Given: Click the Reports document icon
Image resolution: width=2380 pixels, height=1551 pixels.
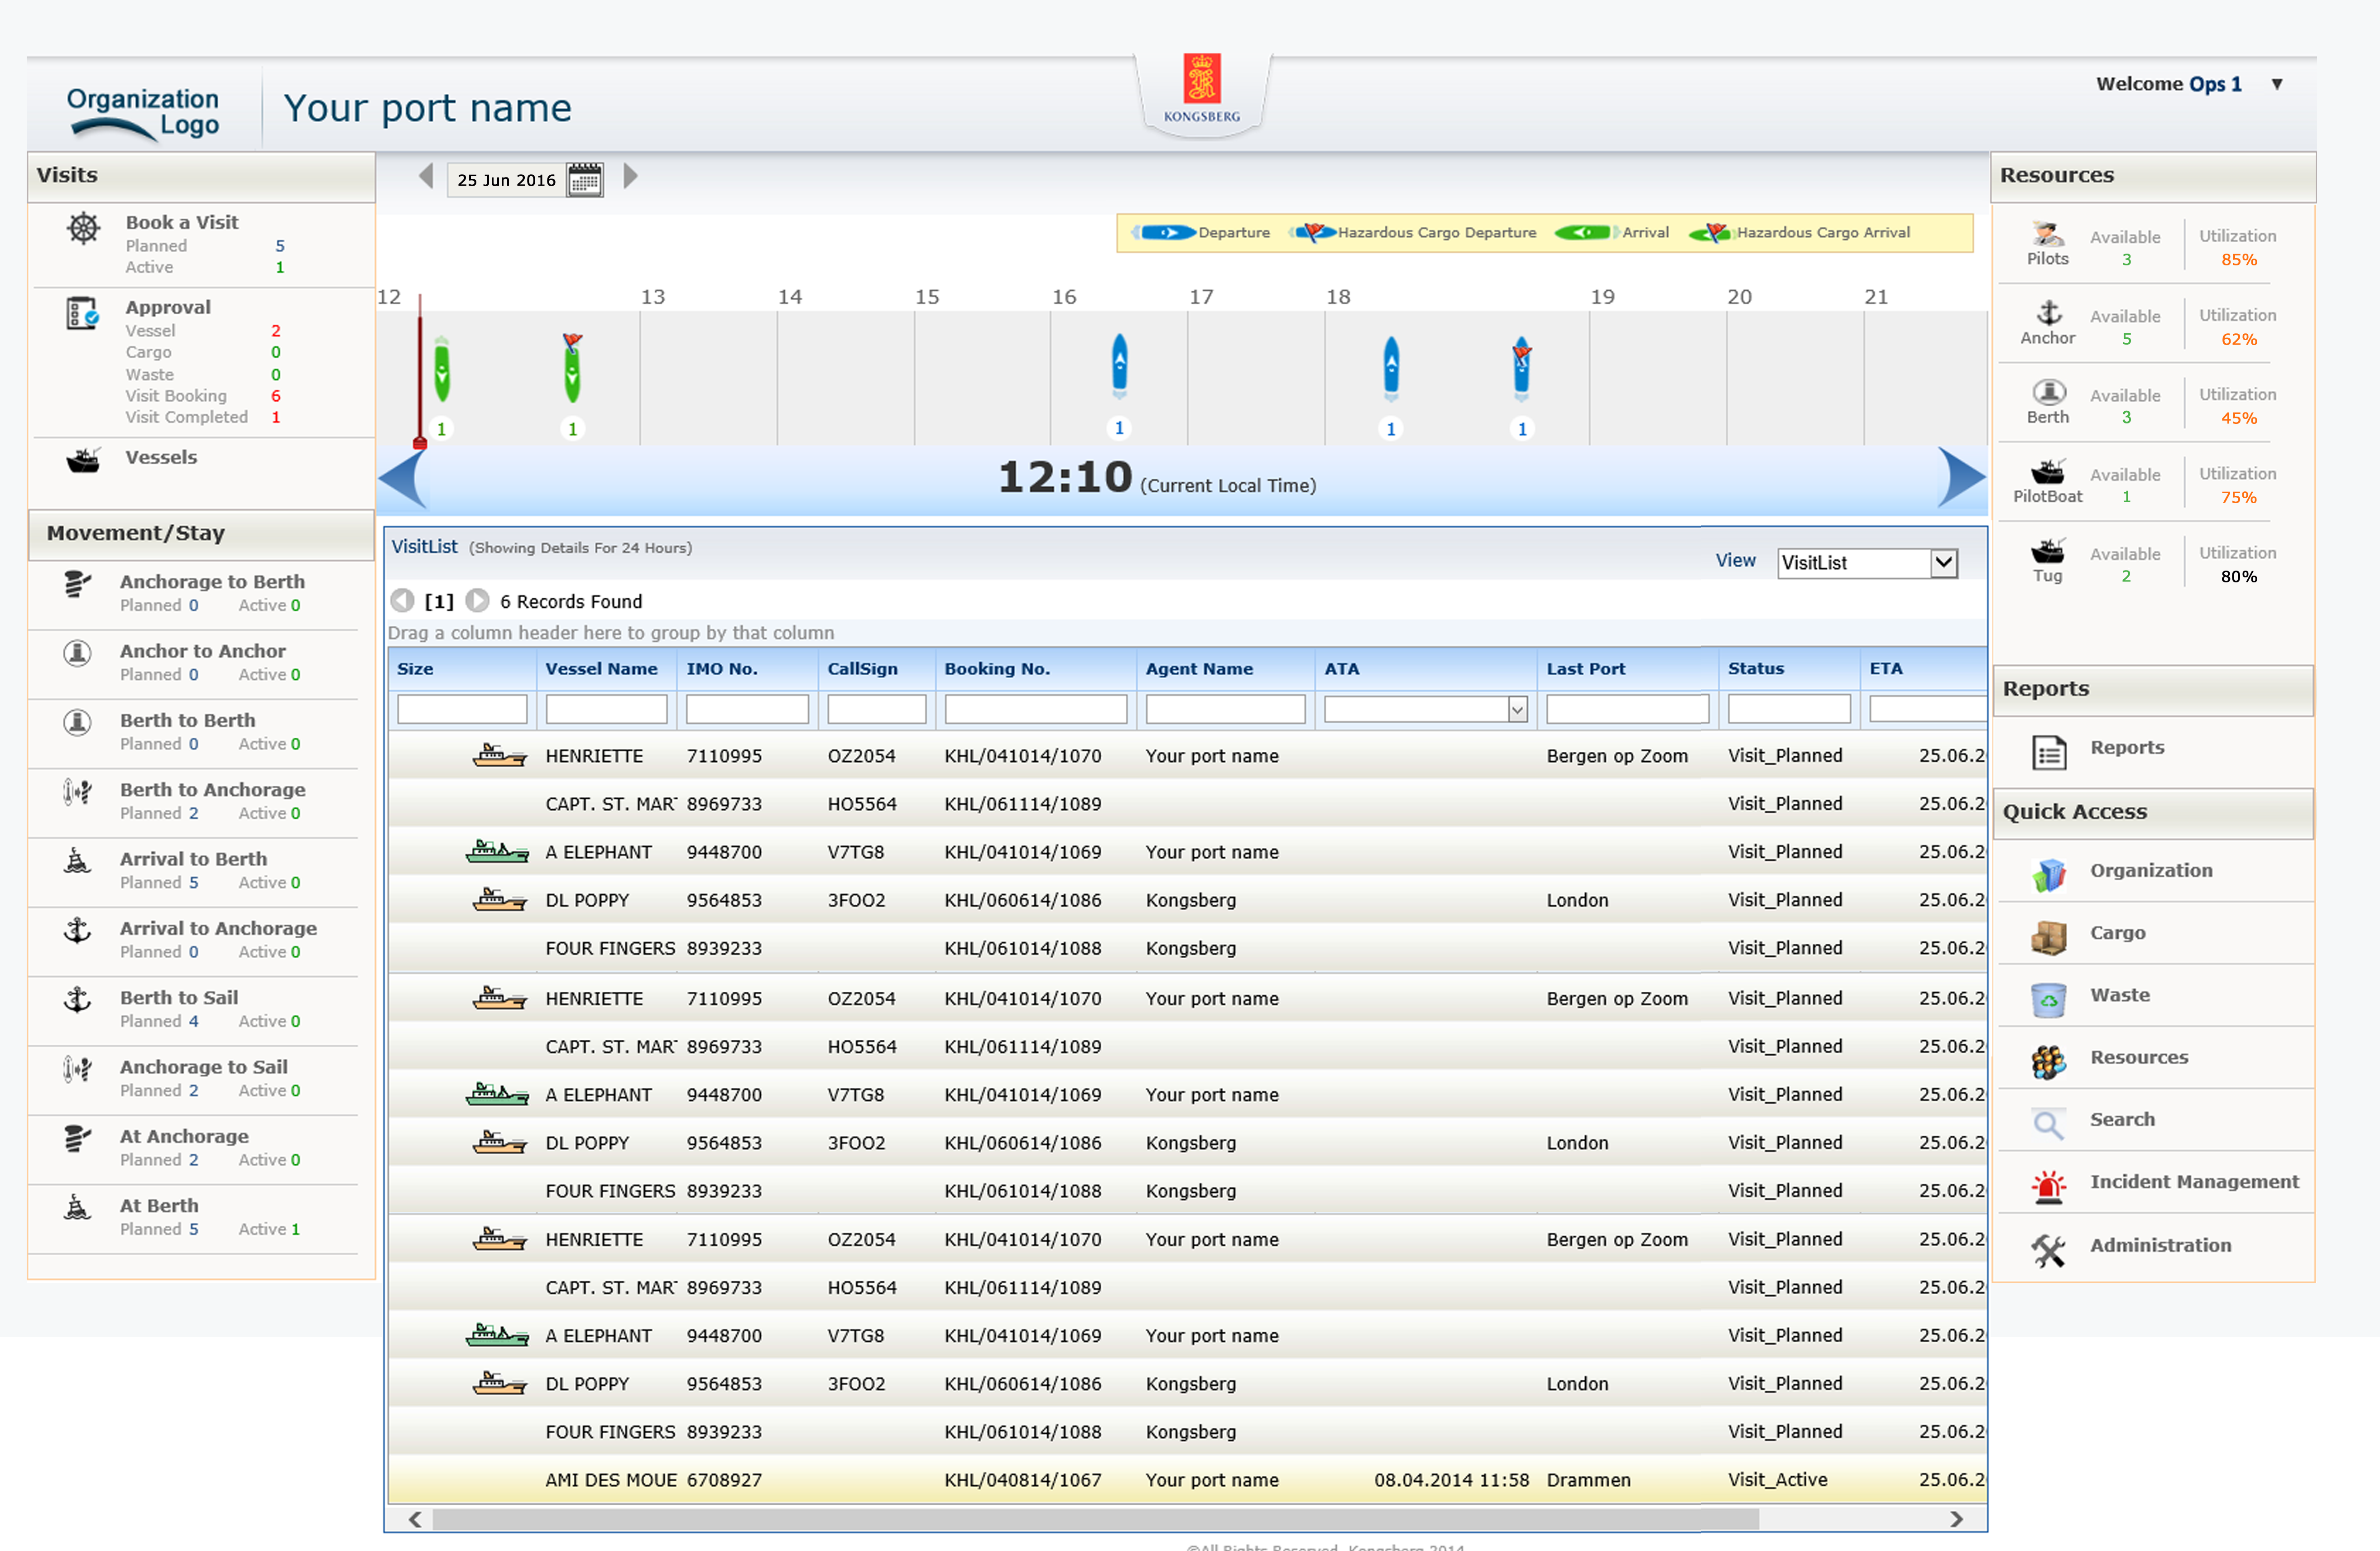Looking at the screenshot, I should pos(2049,752).
